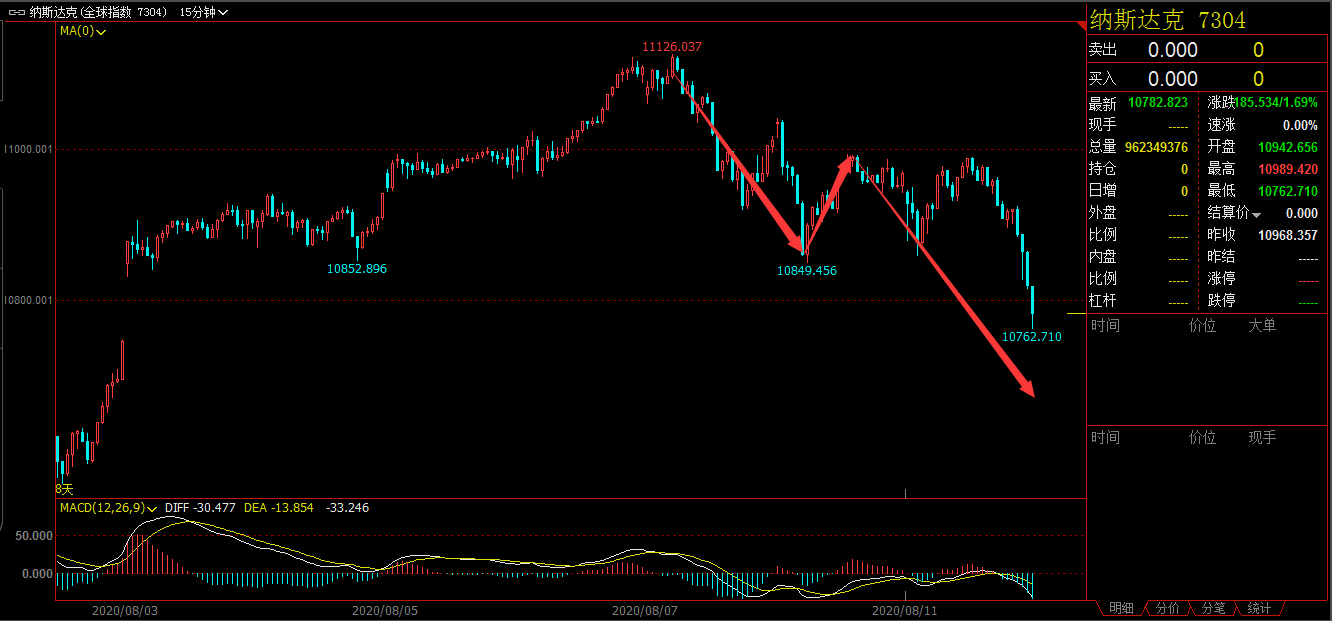The image size is (1332, 621).
Task: Click the 11126.037 high price label
Action: (x=671, y=46)
